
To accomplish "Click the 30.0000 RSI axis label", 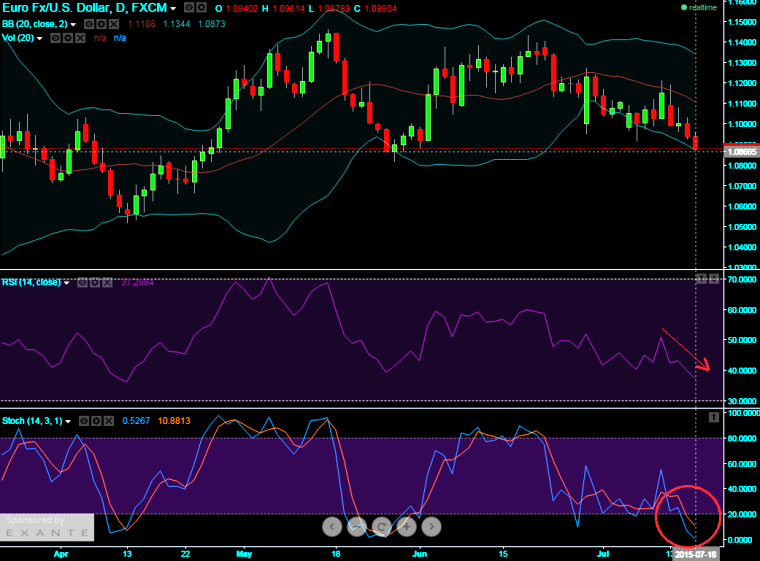I will pos(742,401).
